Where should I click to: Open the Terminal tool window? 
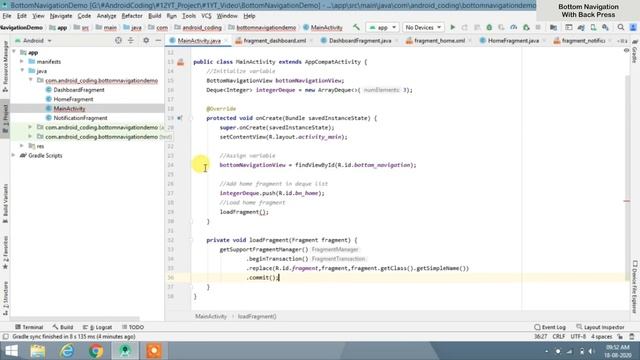tap(29, 327)
